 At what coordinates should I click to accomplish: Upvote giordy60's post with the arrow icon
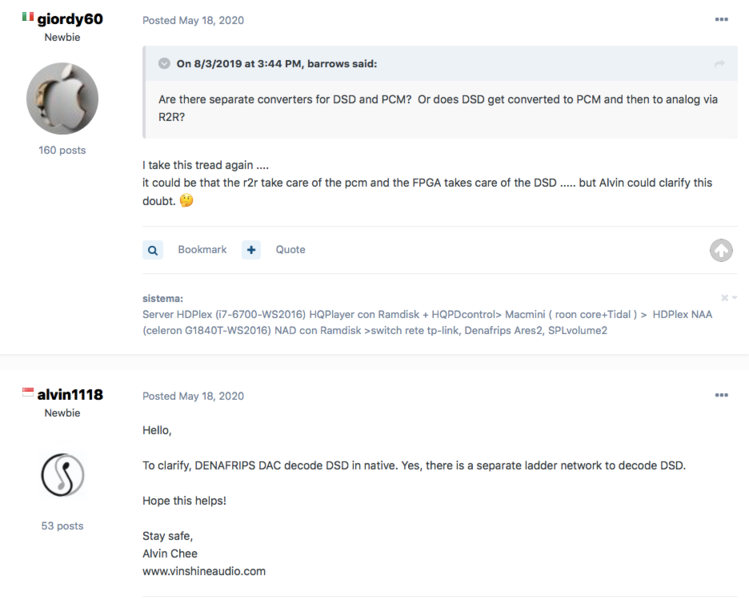pyautogui.click(x=721, y=251)
